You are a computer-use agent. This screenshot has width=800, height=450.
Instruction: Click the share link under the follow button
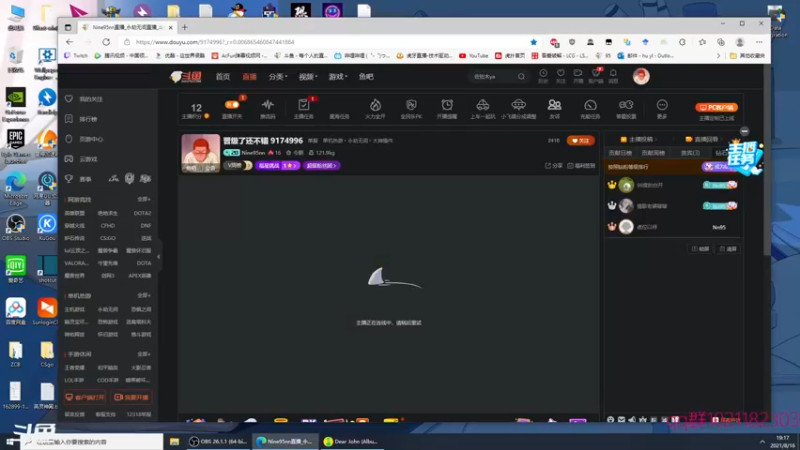pyautogui.click(x=554, y=165)
